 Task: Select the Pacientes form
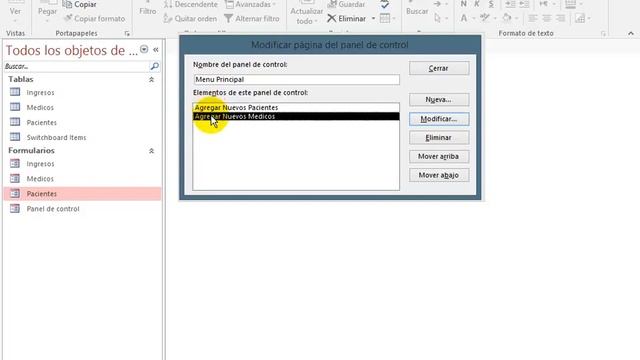82,193
